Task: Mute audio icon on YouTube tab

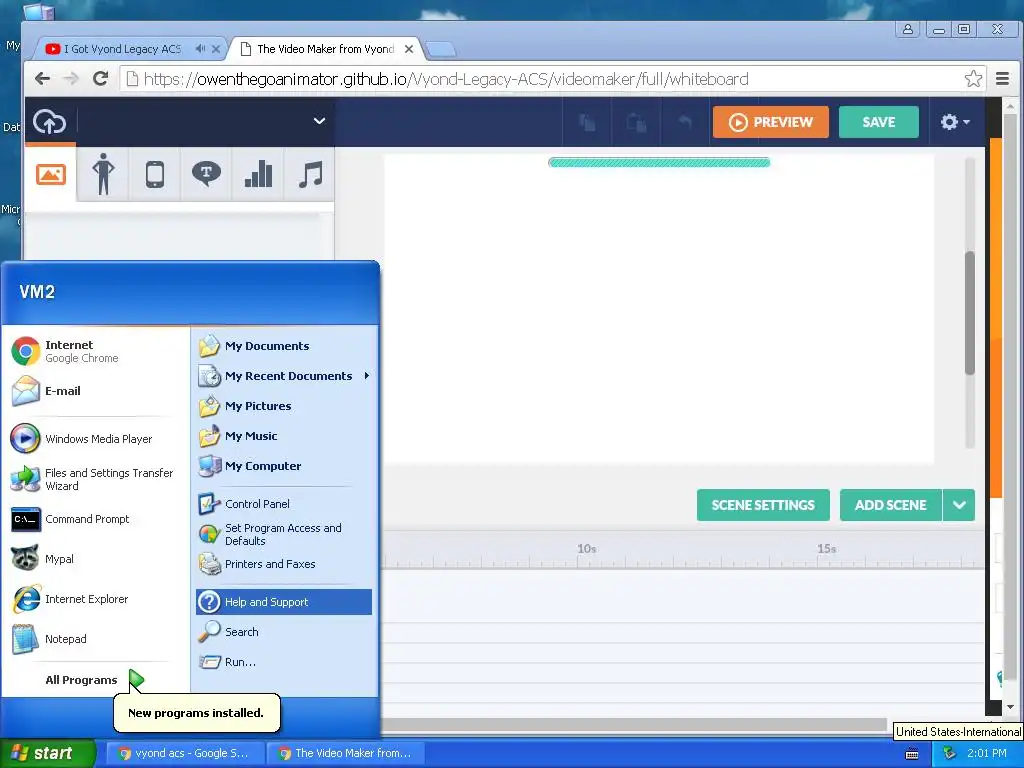Action: click(200, 48)
